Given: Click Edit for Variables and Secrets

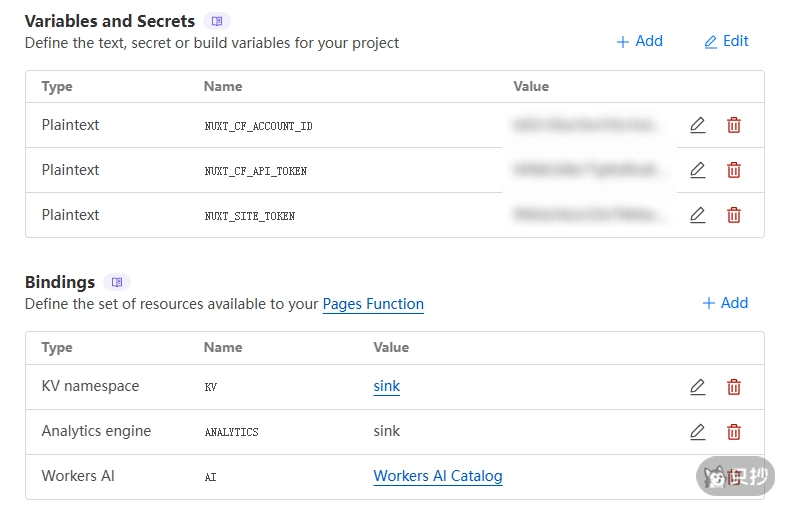Looking at the screenshot, I should [x=726, y=41].
